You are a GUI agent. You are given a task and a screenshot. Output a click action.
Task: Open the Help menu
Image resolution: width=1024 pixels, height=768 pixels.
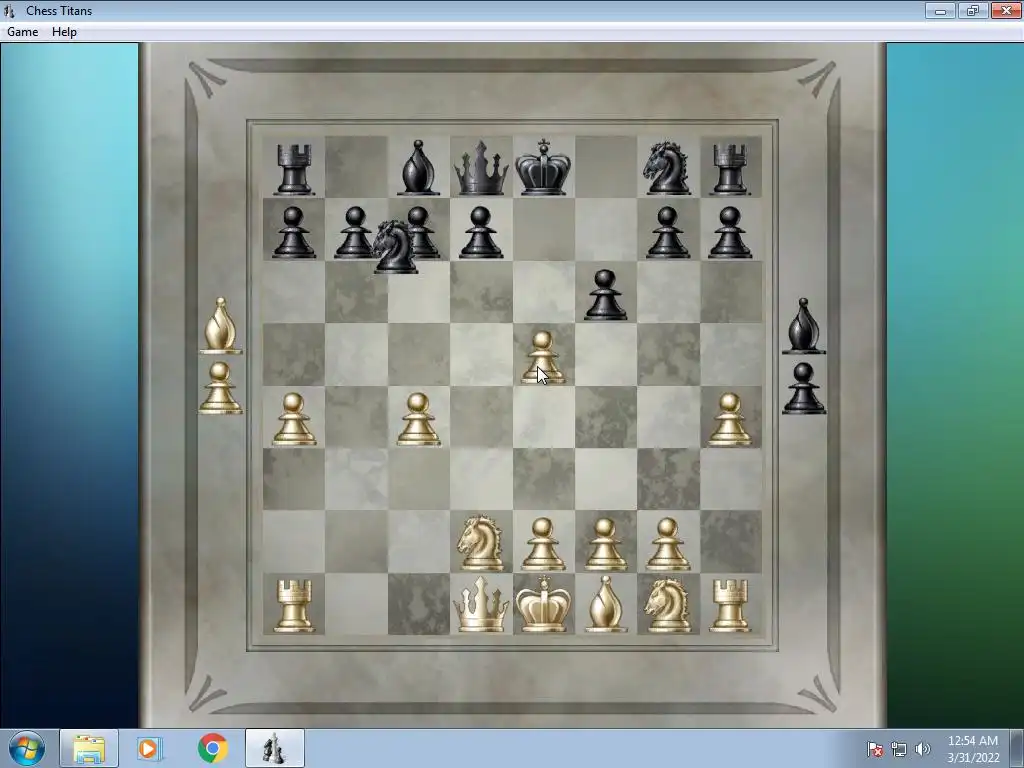pos(64,32)
